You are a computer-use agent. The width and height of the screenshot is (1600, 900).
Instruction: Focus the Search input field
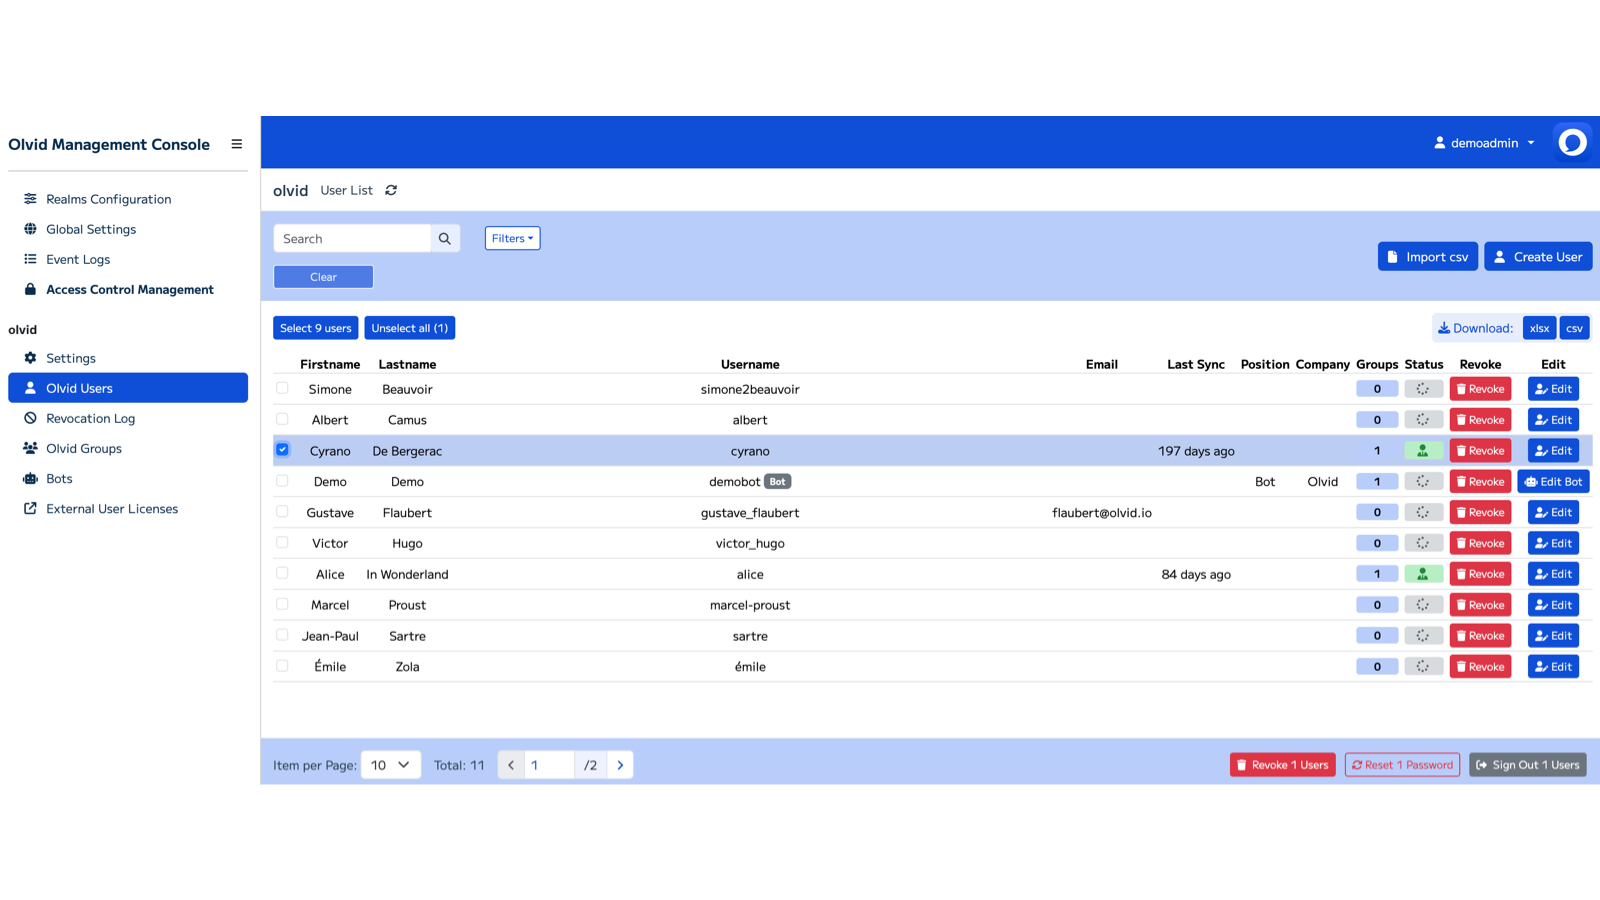pos(352,238)
